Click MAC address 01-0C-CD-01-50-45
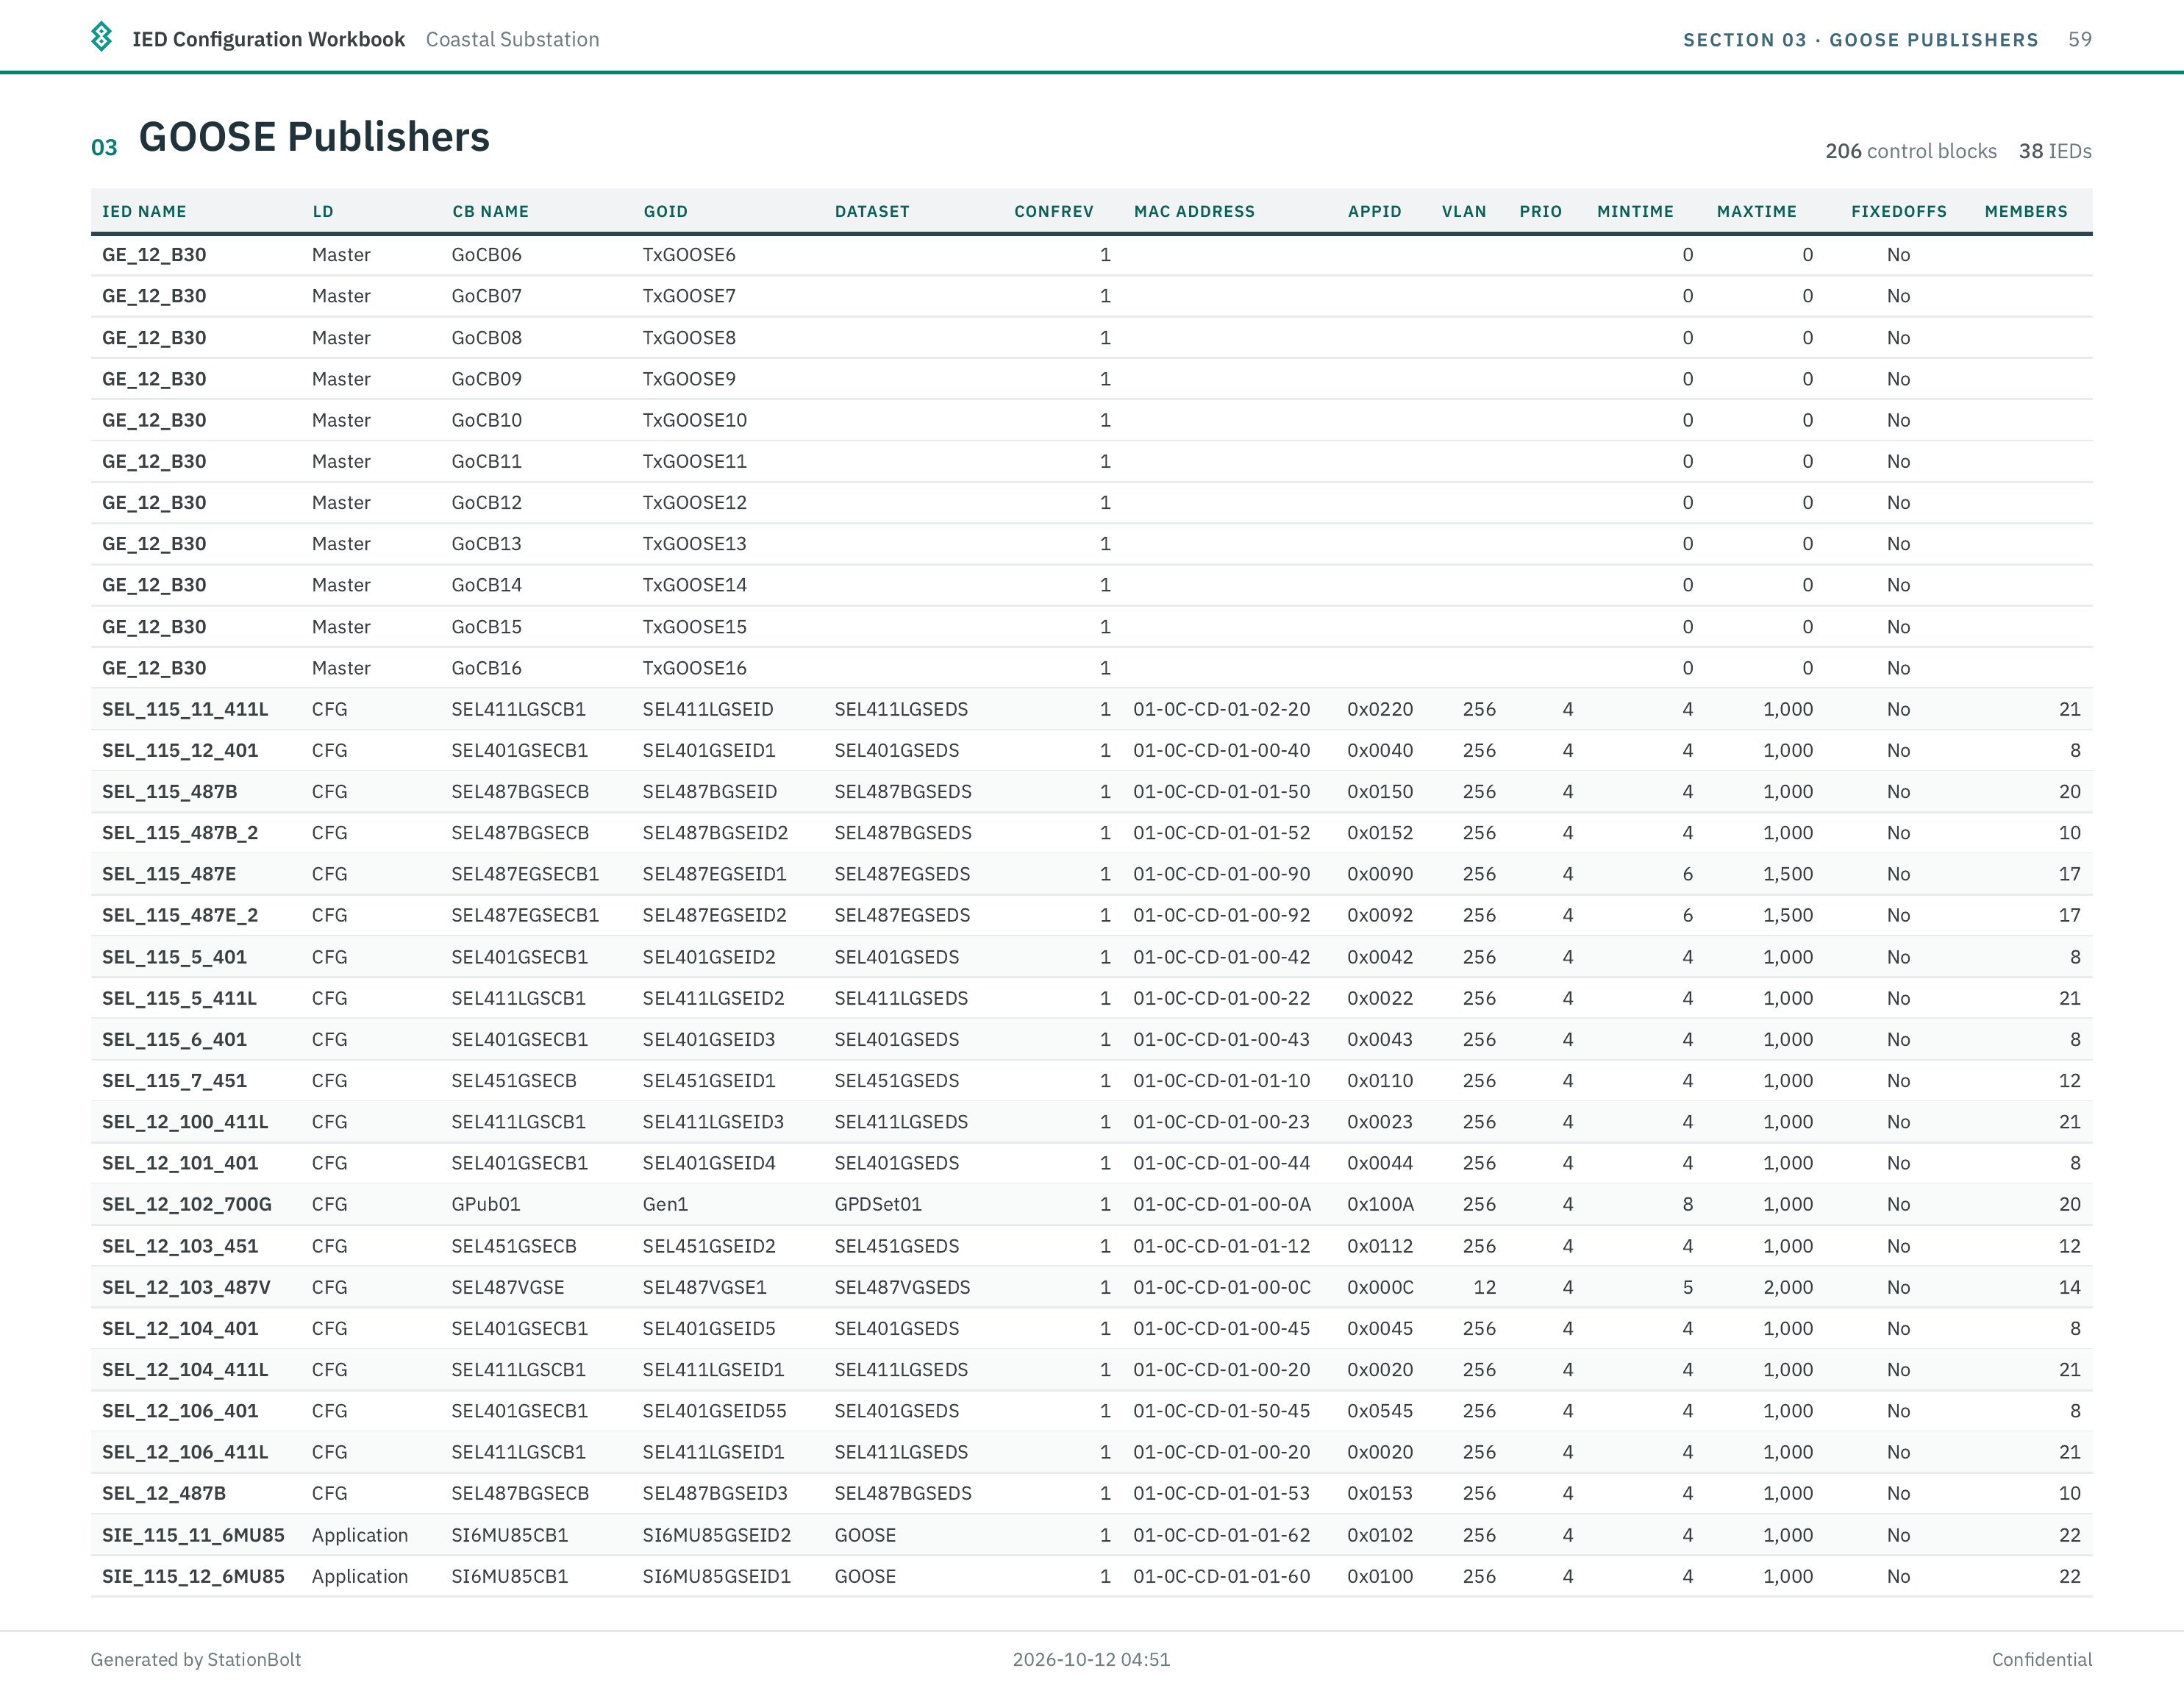Viewport: 2184px width, 1688px height. coord(1221,1411)
